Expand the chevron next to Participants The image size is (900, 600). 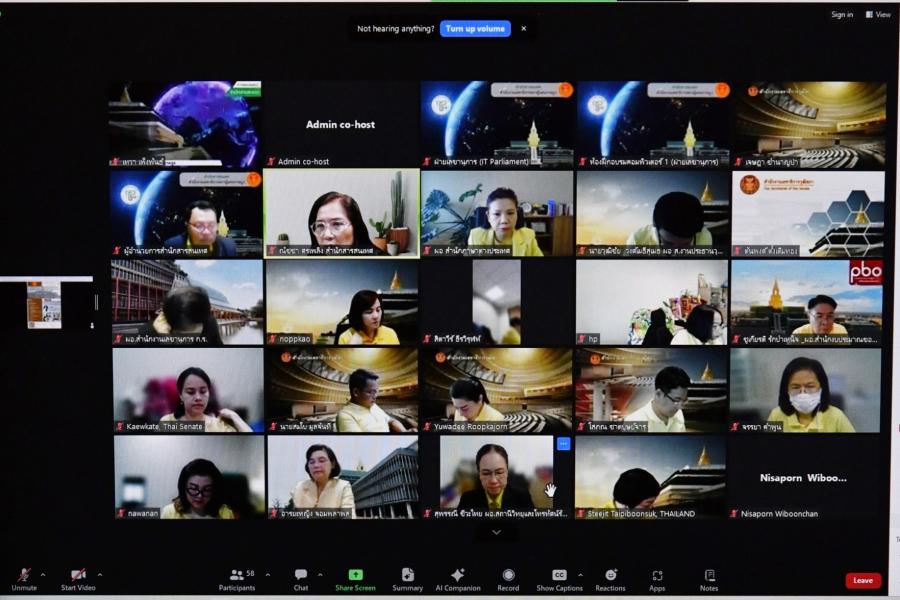[268, 574]
